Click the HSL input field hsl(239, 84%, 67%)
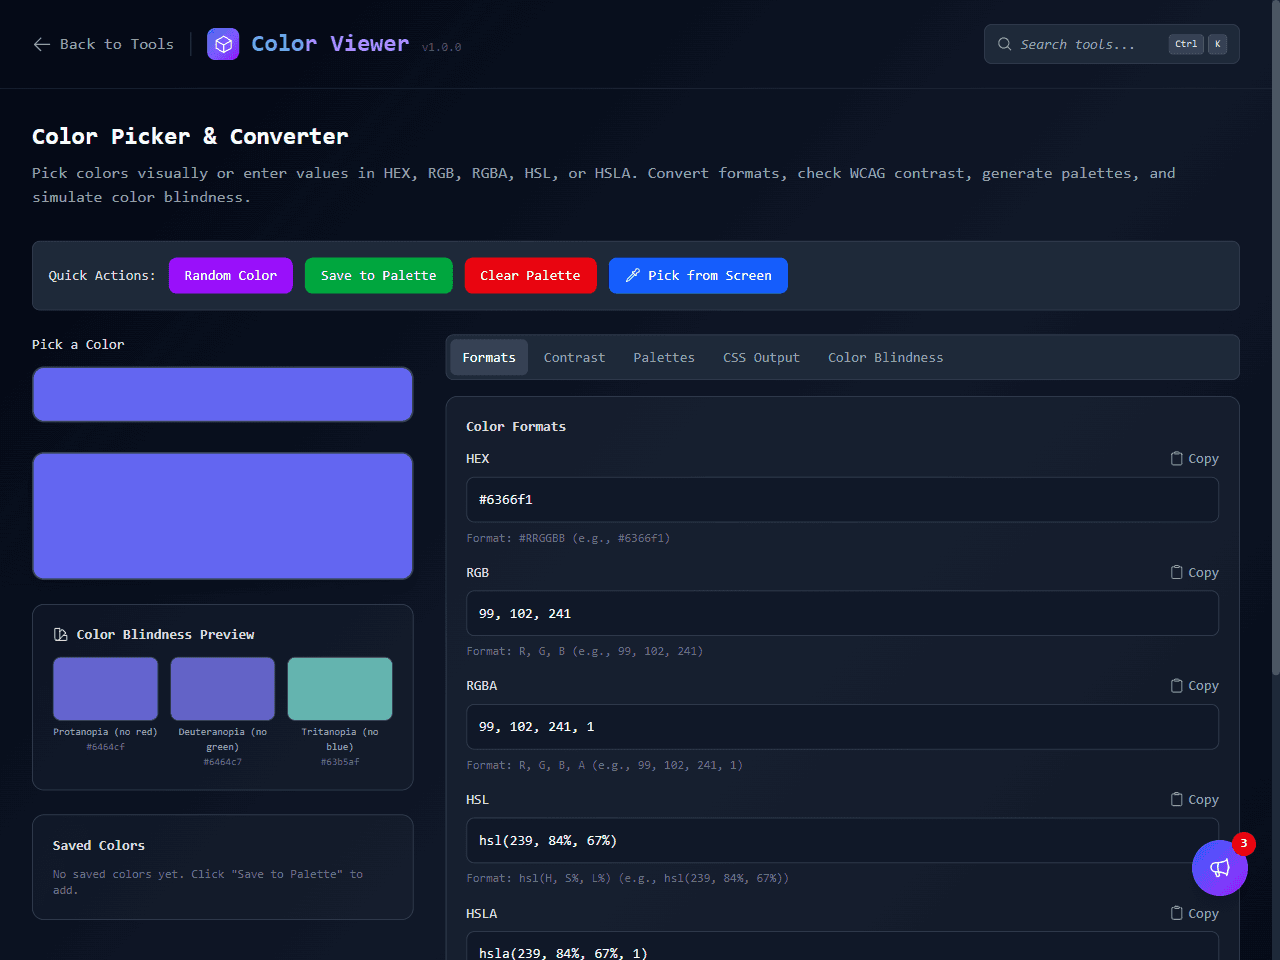 click(x=842, y=840)
